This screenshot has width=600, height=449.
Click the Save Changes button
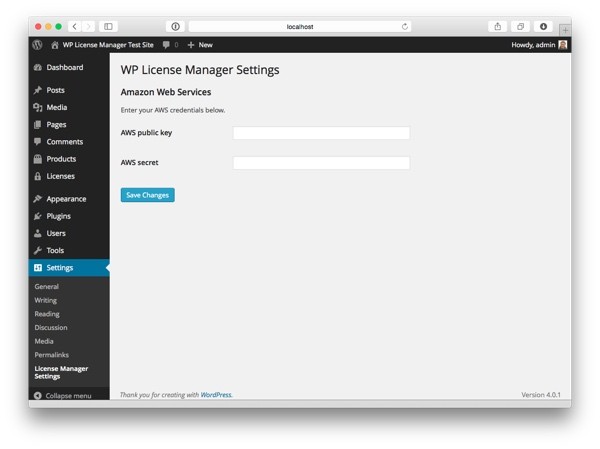tap(148, 195)
